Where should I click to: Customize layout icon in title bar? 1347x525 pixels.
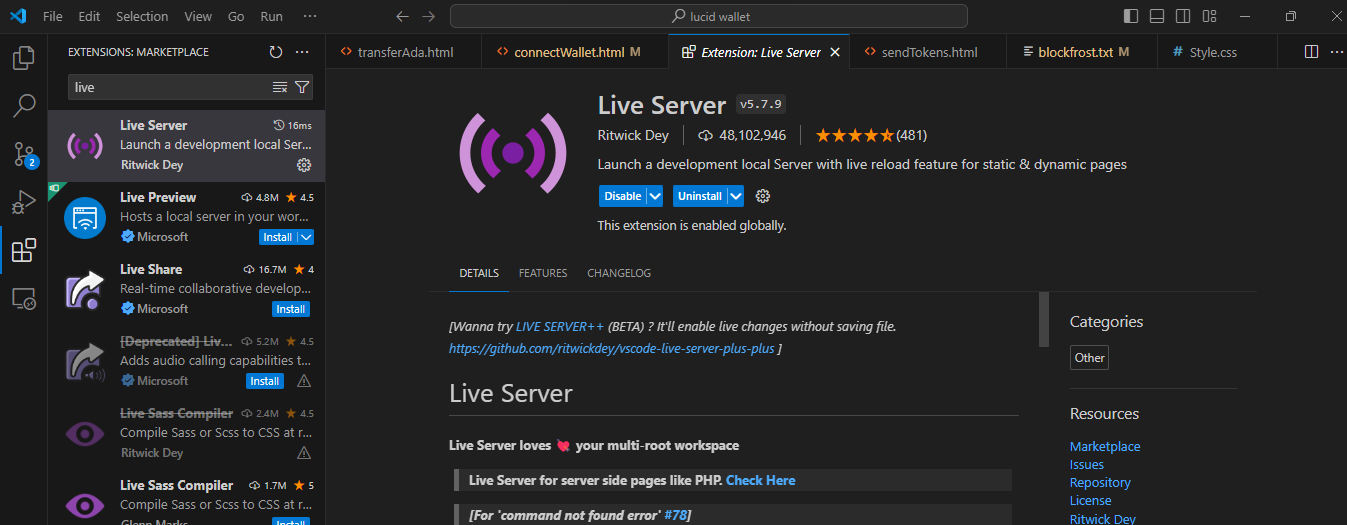coord(1209,16)
